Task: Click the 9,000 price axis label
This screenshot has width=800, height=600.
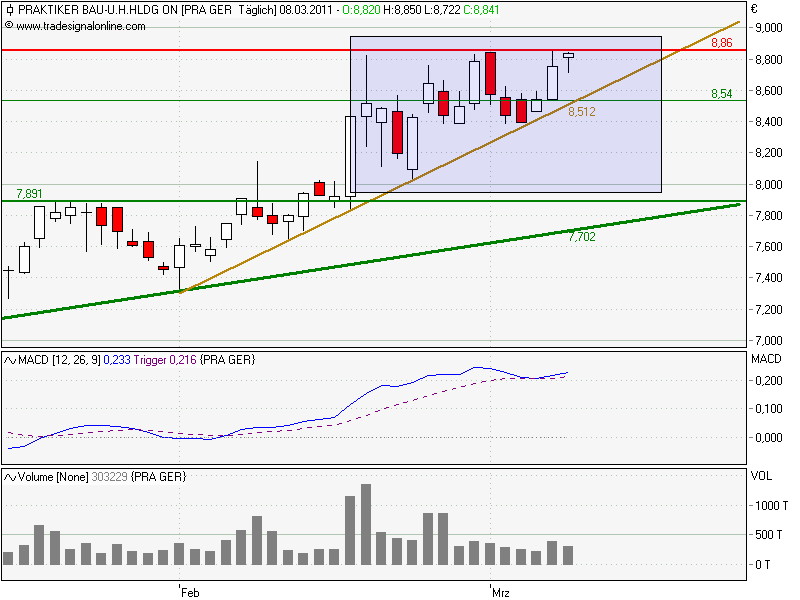Action: 768,28
